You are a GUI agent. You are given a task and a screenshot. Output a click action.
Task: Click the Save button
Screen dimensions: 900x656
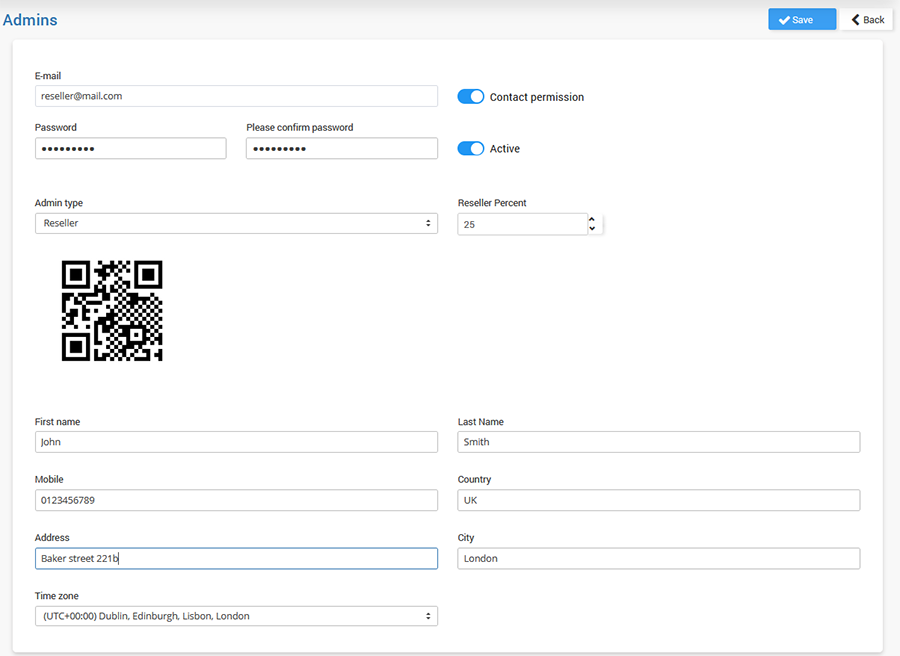coord(801,20)
